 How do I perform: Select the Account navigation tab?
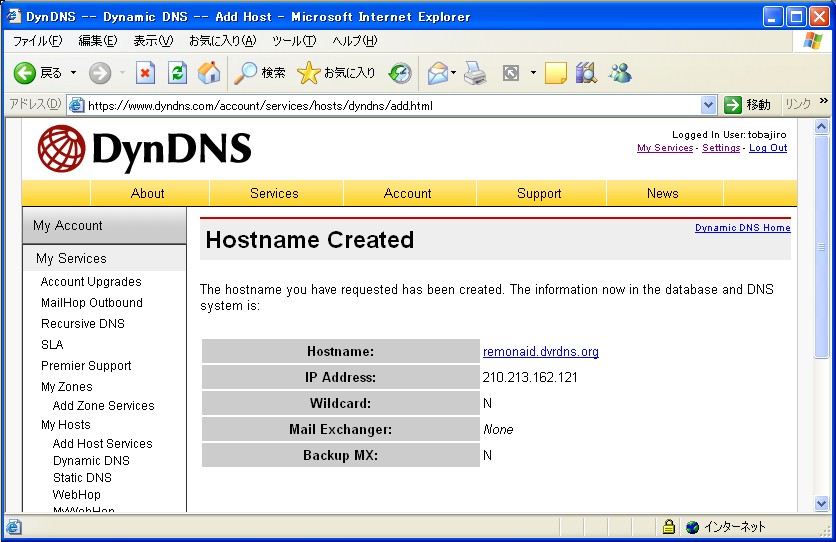[408, 193]
